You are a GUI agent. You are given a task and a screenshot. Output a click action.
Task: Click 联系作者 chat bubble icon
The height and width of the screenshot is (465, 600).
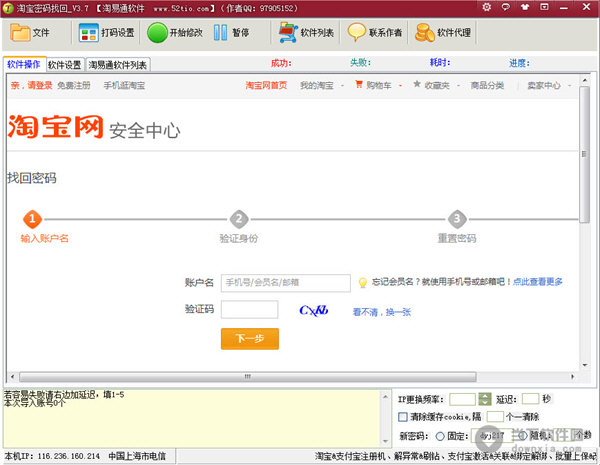coord(357,33)
